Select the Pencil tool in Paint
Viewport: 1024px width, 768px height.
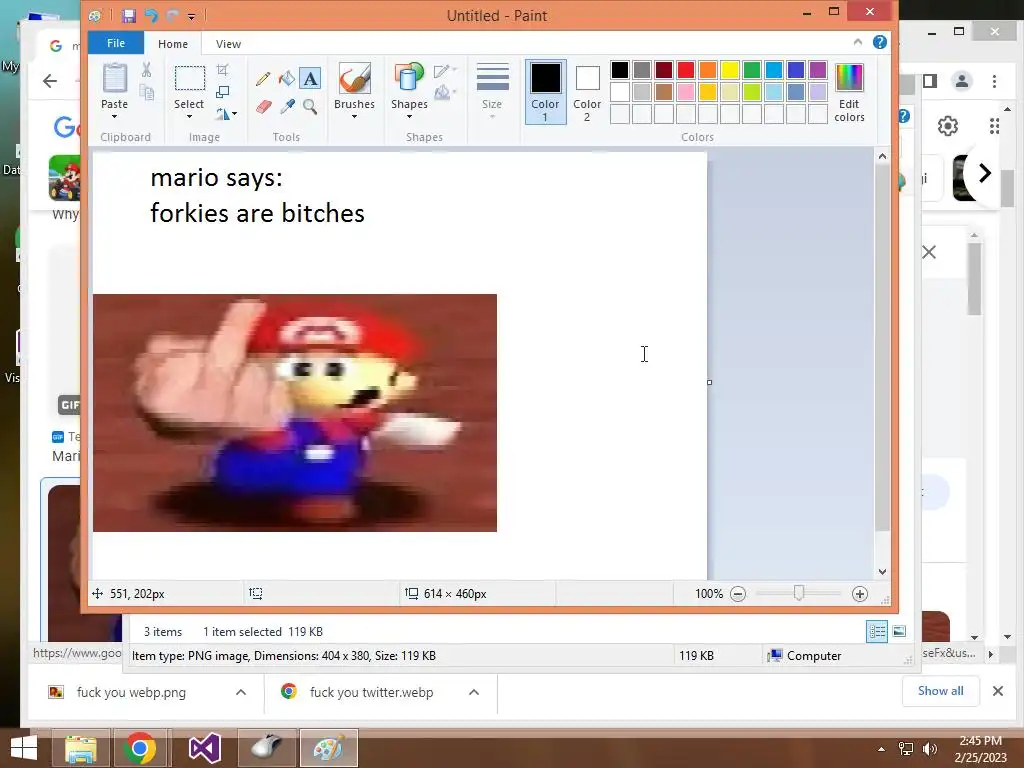pyautogui.click(x=263, y=79)
